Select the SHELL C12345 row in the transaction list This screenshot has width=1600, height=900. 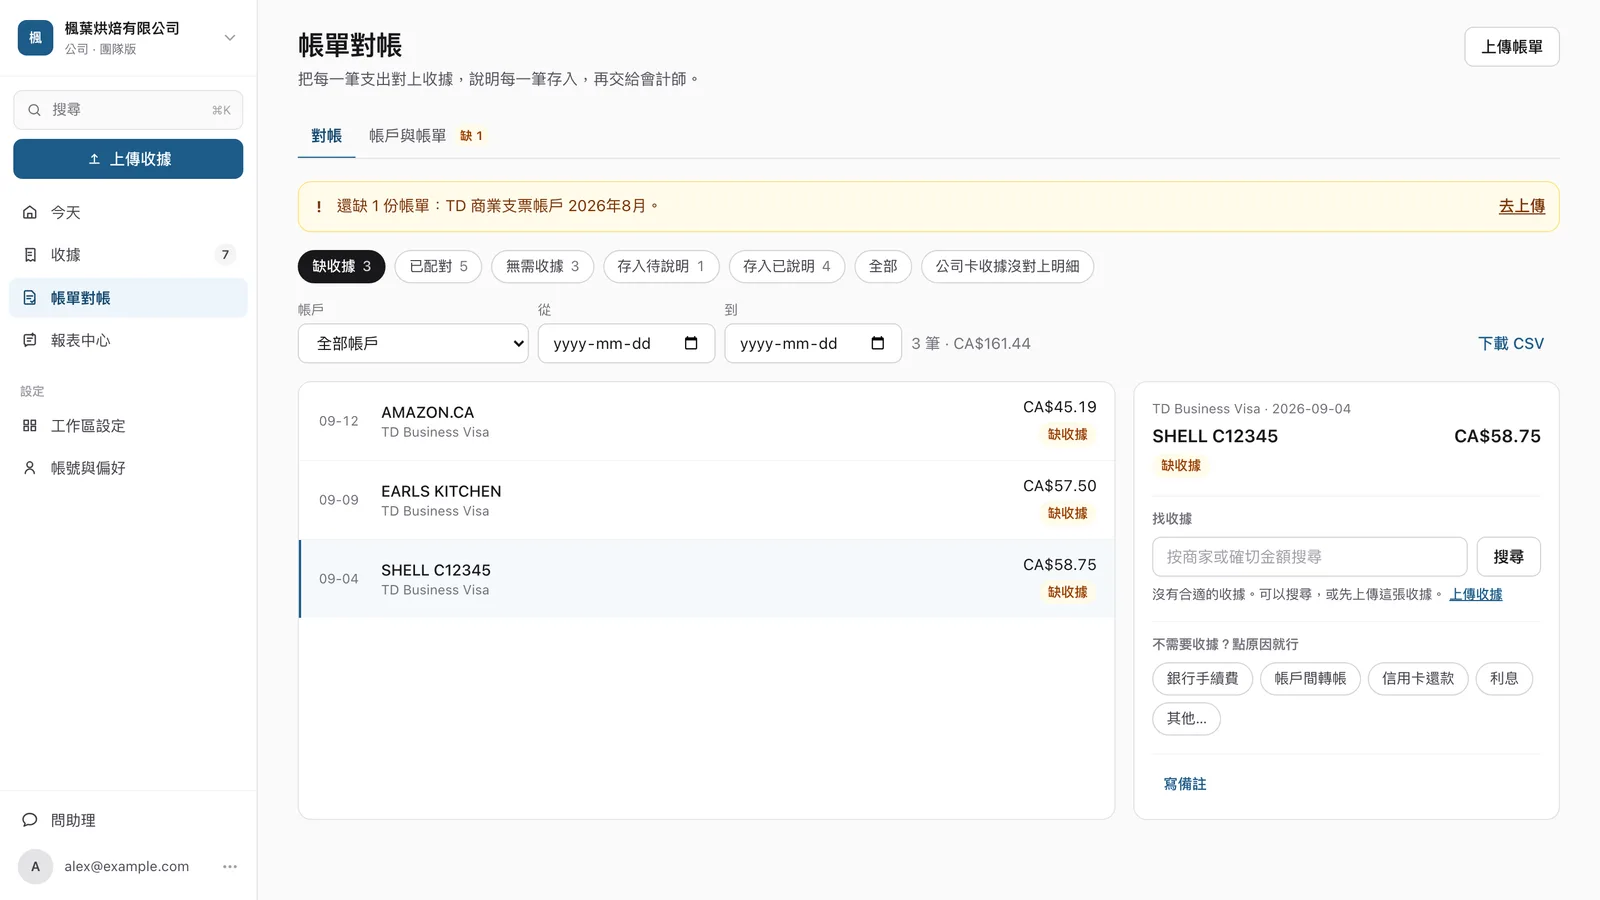pyautogui.click(x=706, y=579)
